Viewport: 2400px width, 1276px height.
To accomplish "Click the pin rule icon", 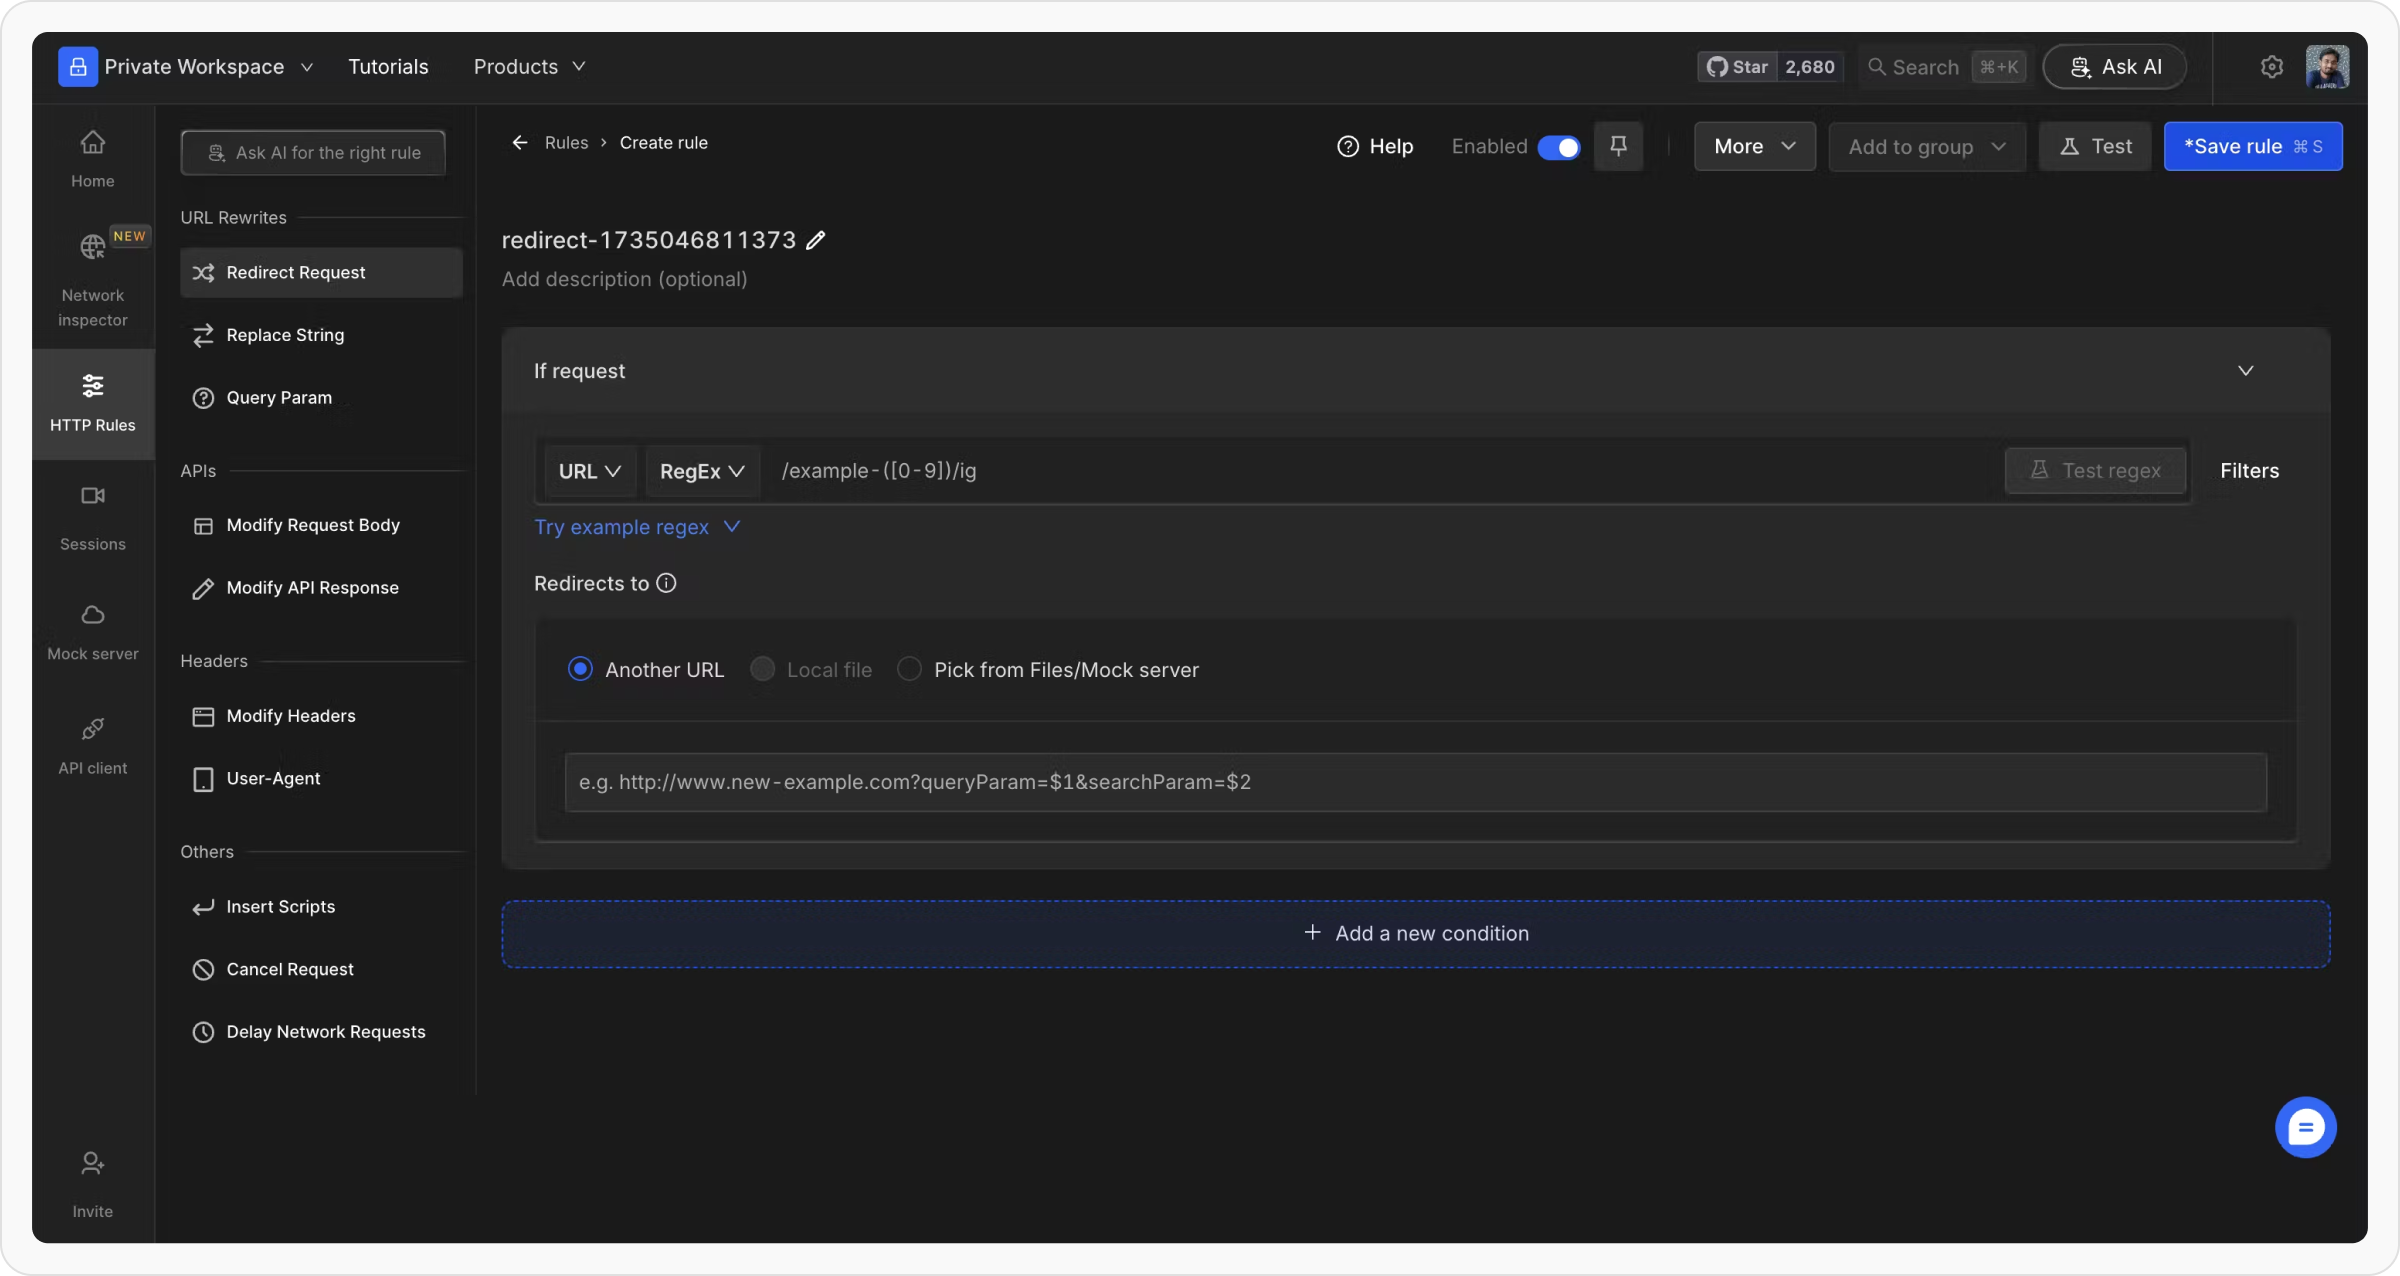I will click(1618, 146).
